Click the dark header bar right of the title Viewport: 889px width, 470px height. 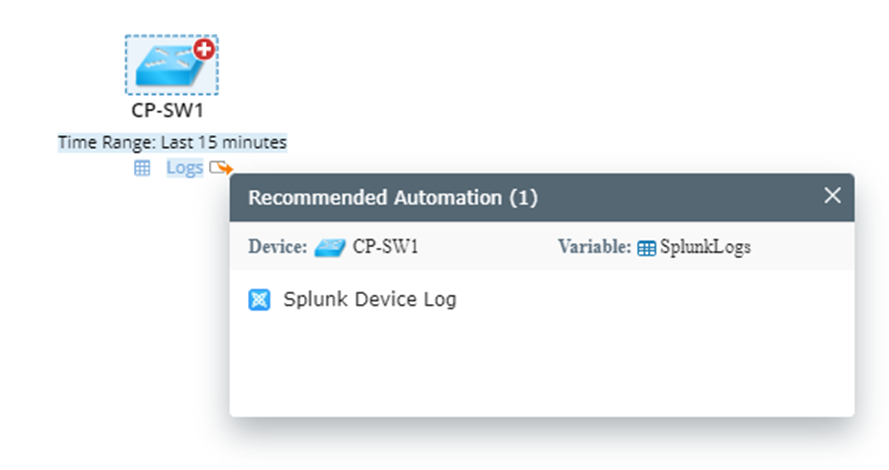(680, 197)
